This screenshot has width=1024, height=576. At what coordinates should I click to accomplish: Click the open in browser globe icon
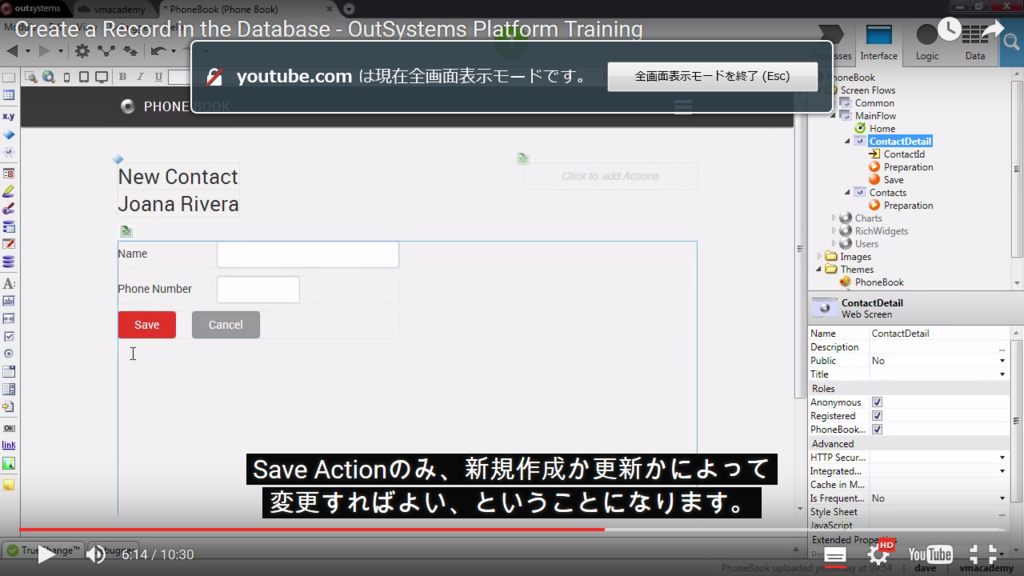pyautogui.click(x=48, y=77)
